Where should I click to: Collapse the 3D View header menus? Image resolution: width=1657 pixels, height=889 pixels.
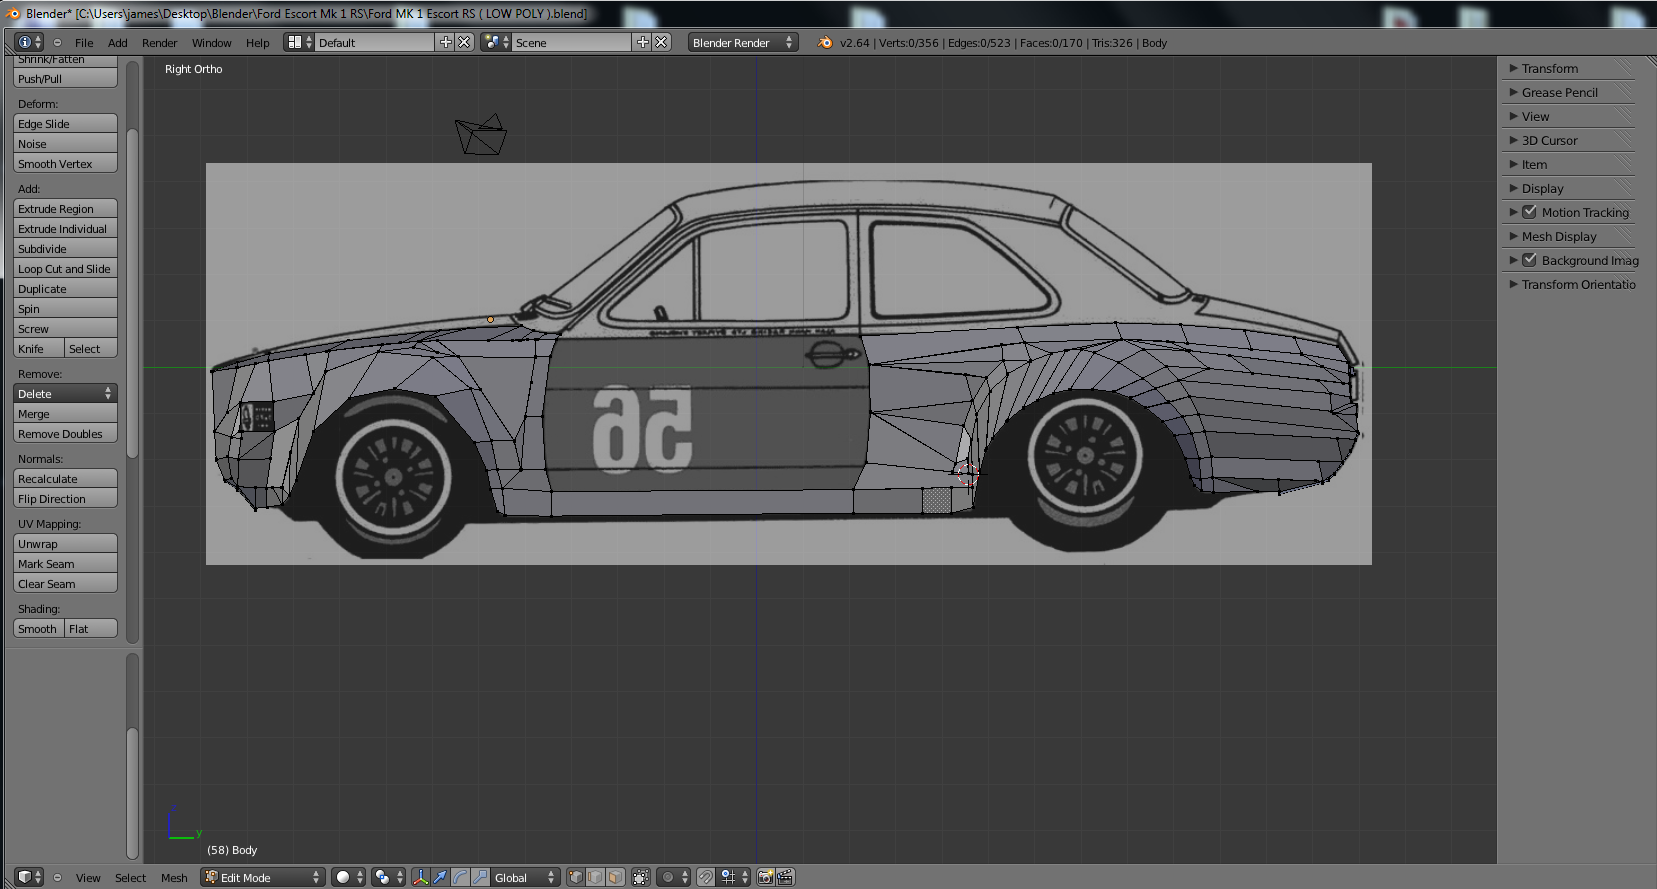[x=57, y=878]
